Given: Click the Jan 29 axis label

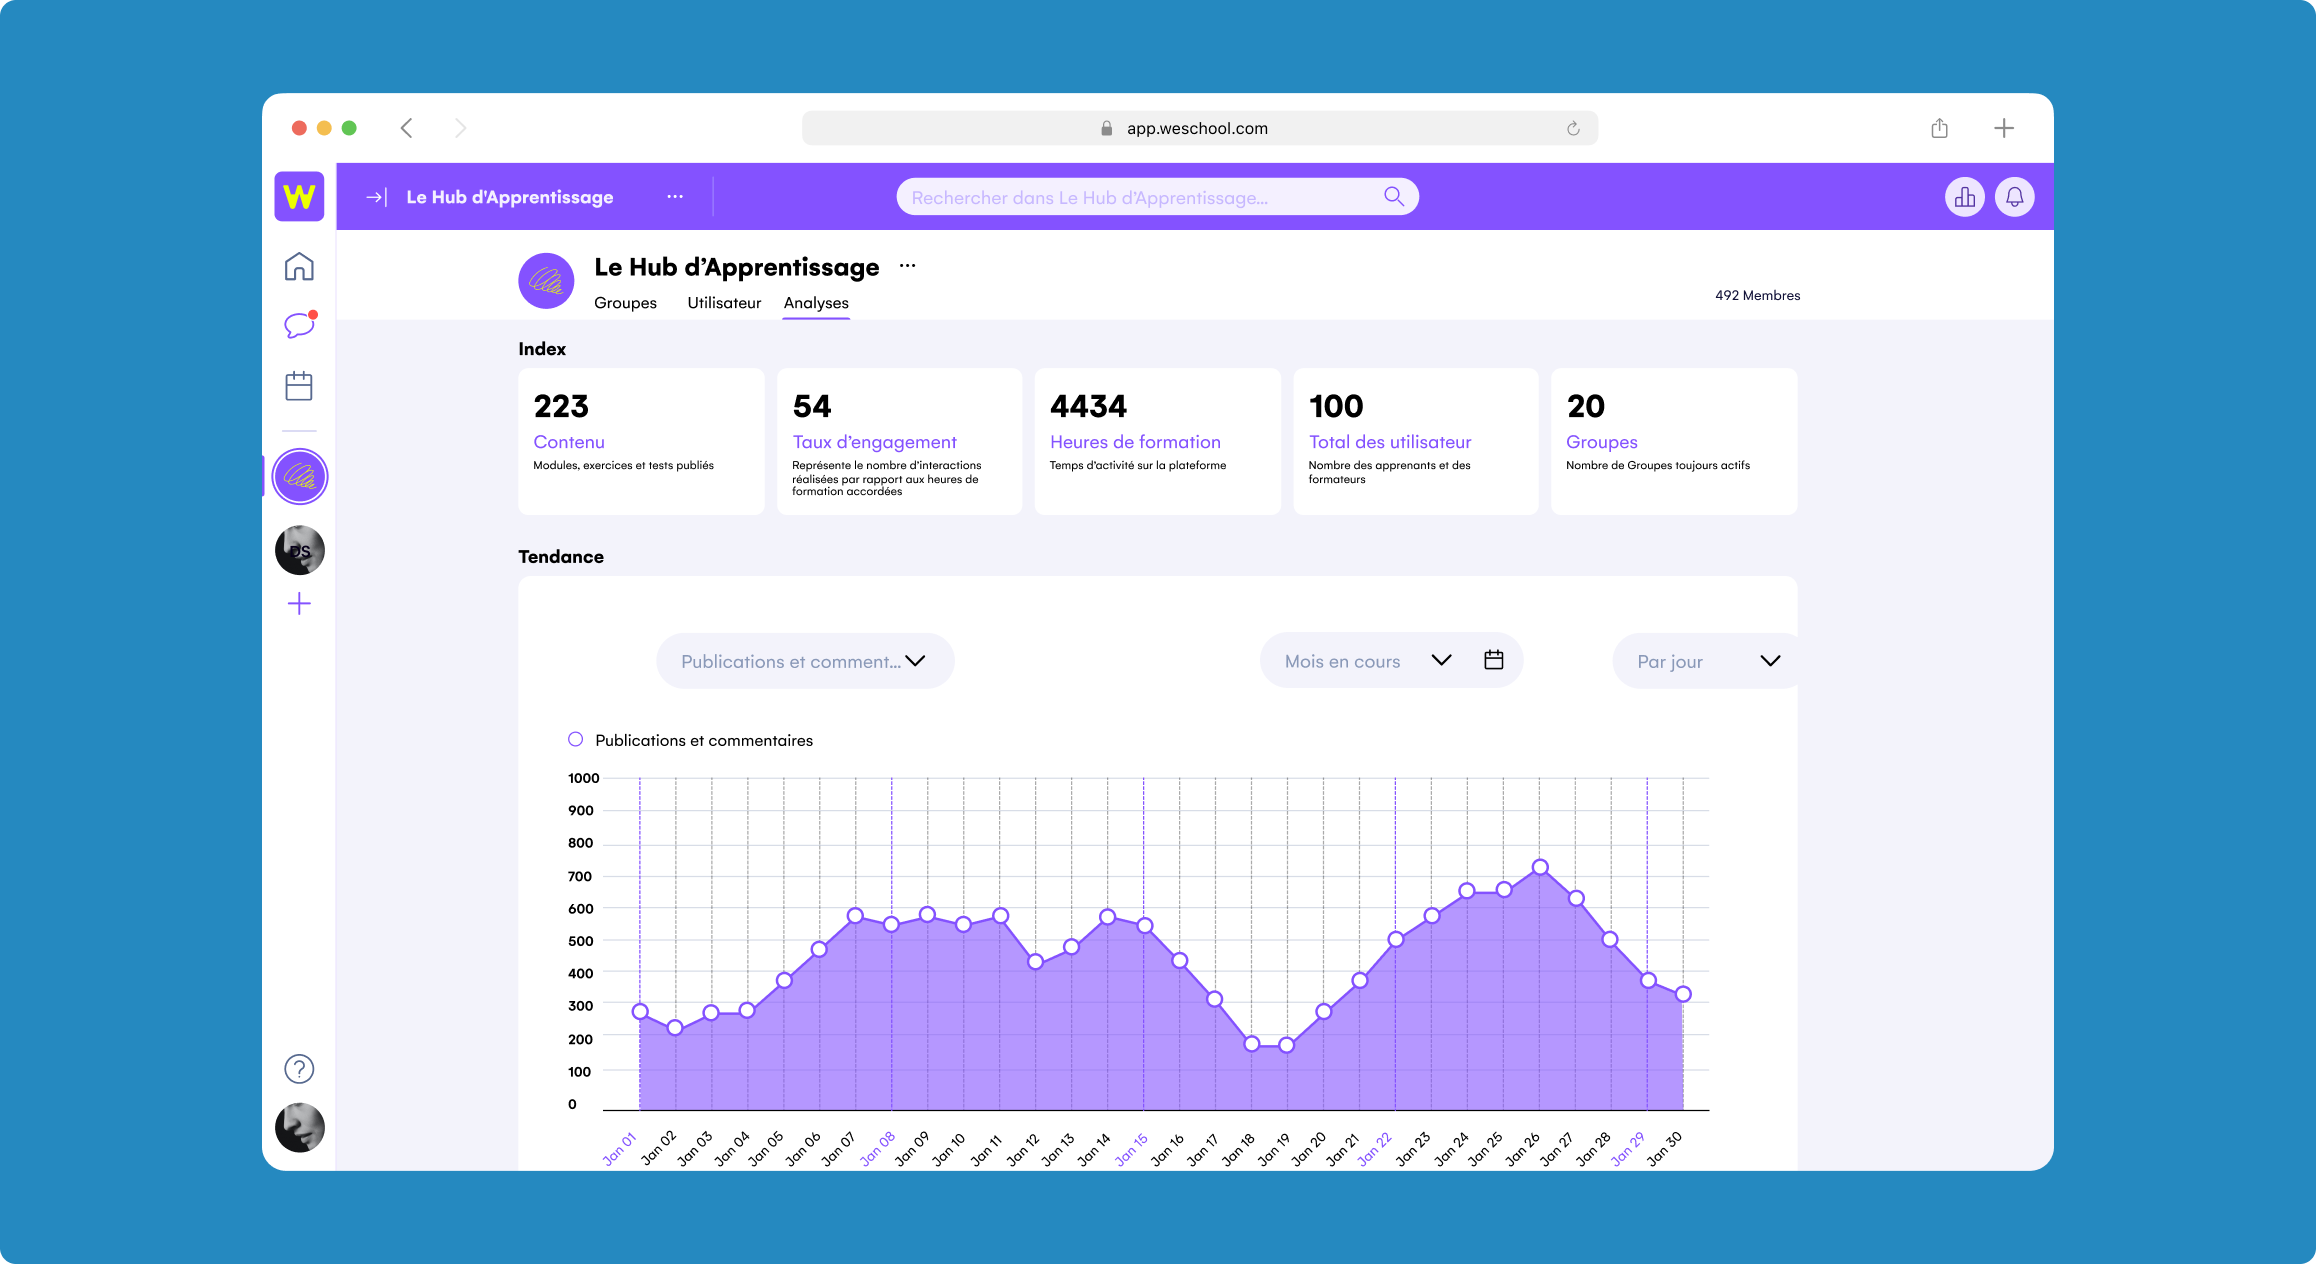Looking at the screenshot, I should coord(1628,1149).
